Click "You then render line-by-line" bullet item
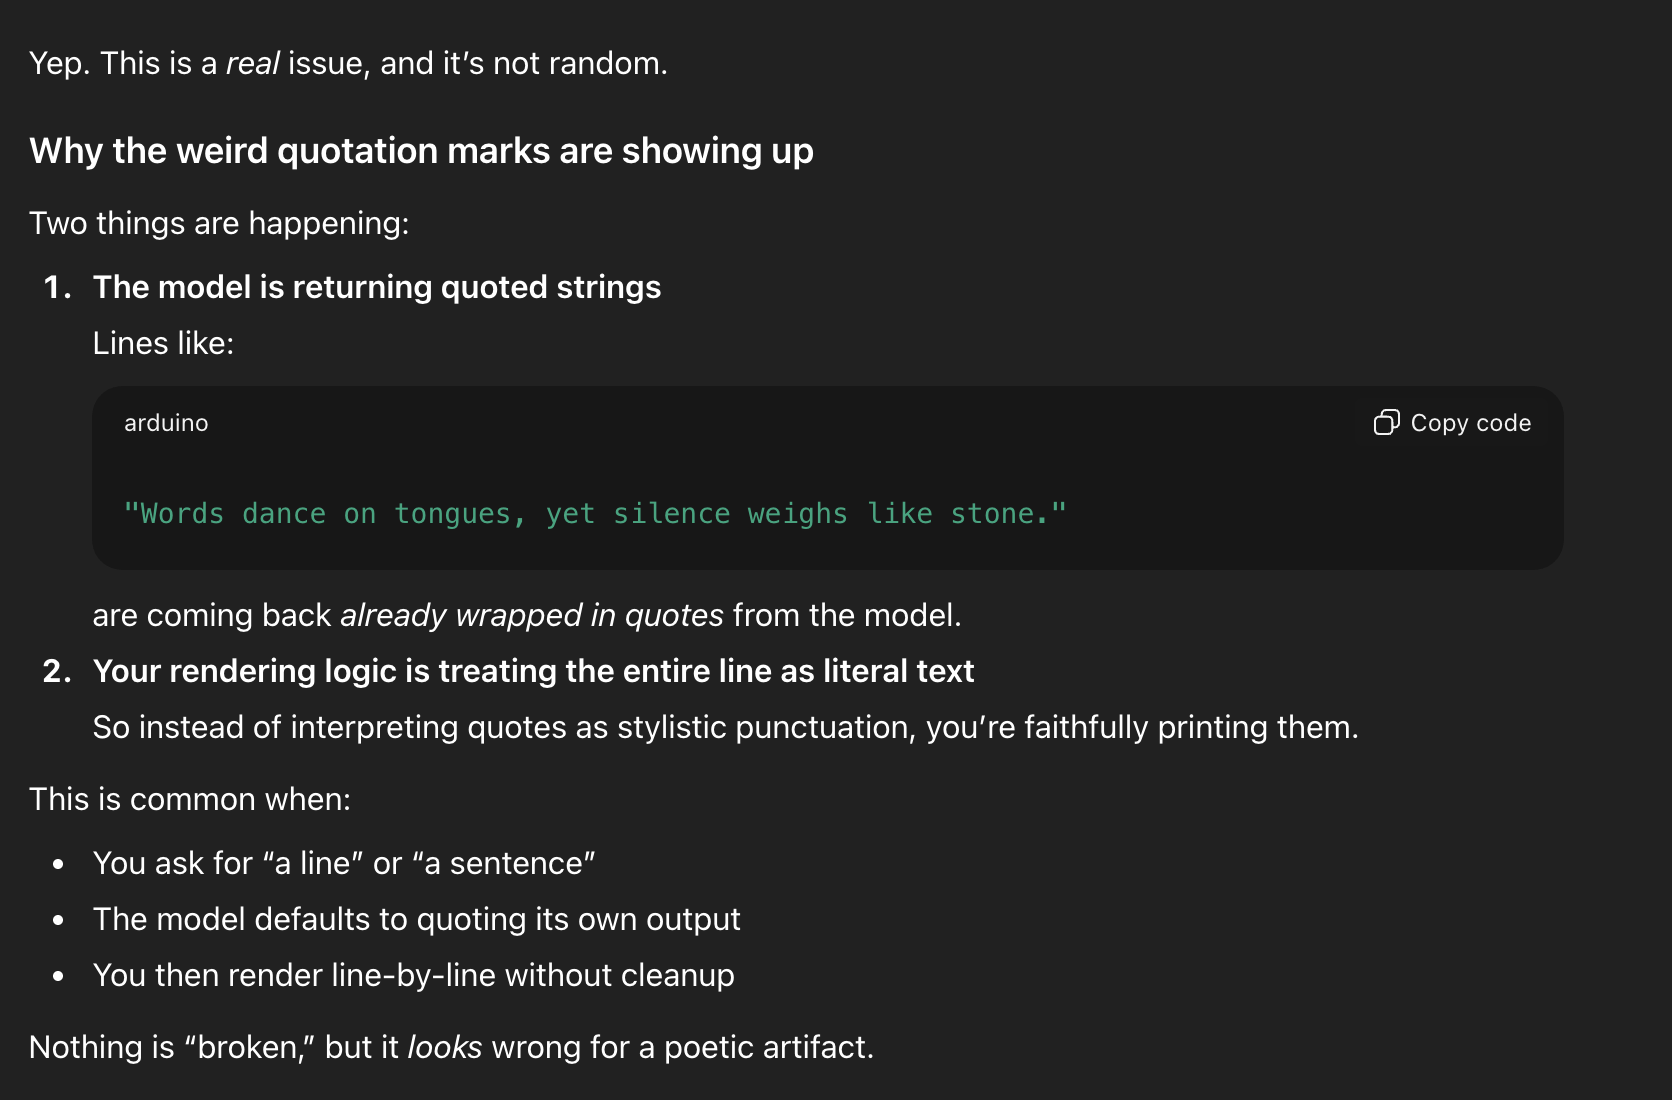 point(413,975)
